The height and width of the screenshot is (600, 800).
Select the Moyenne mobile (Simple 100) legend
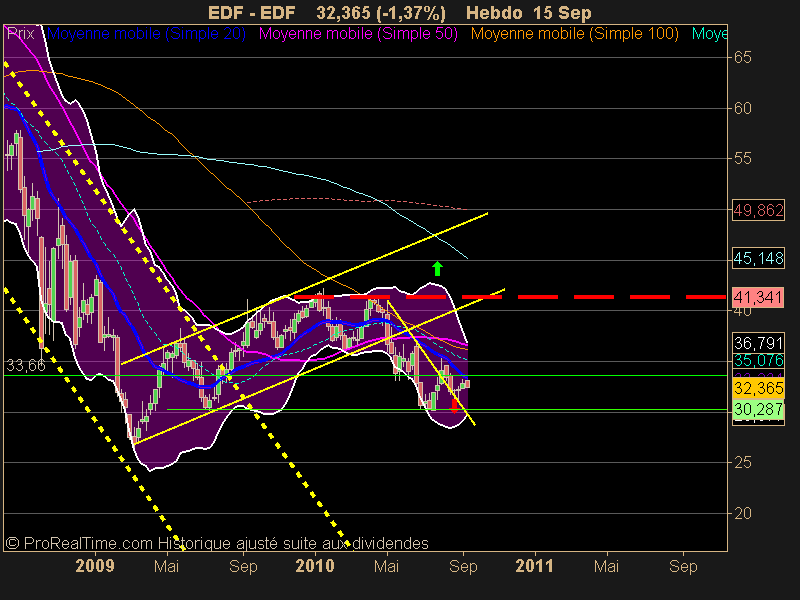coord(575,34)
